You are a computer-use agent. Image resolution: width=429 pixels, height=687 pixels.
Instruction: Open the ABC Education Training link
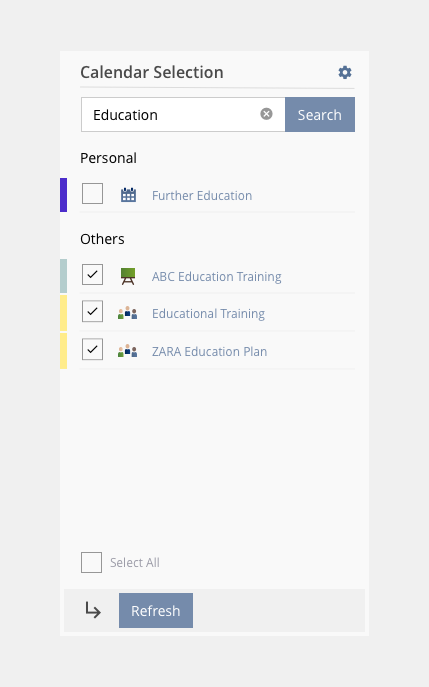217,277
